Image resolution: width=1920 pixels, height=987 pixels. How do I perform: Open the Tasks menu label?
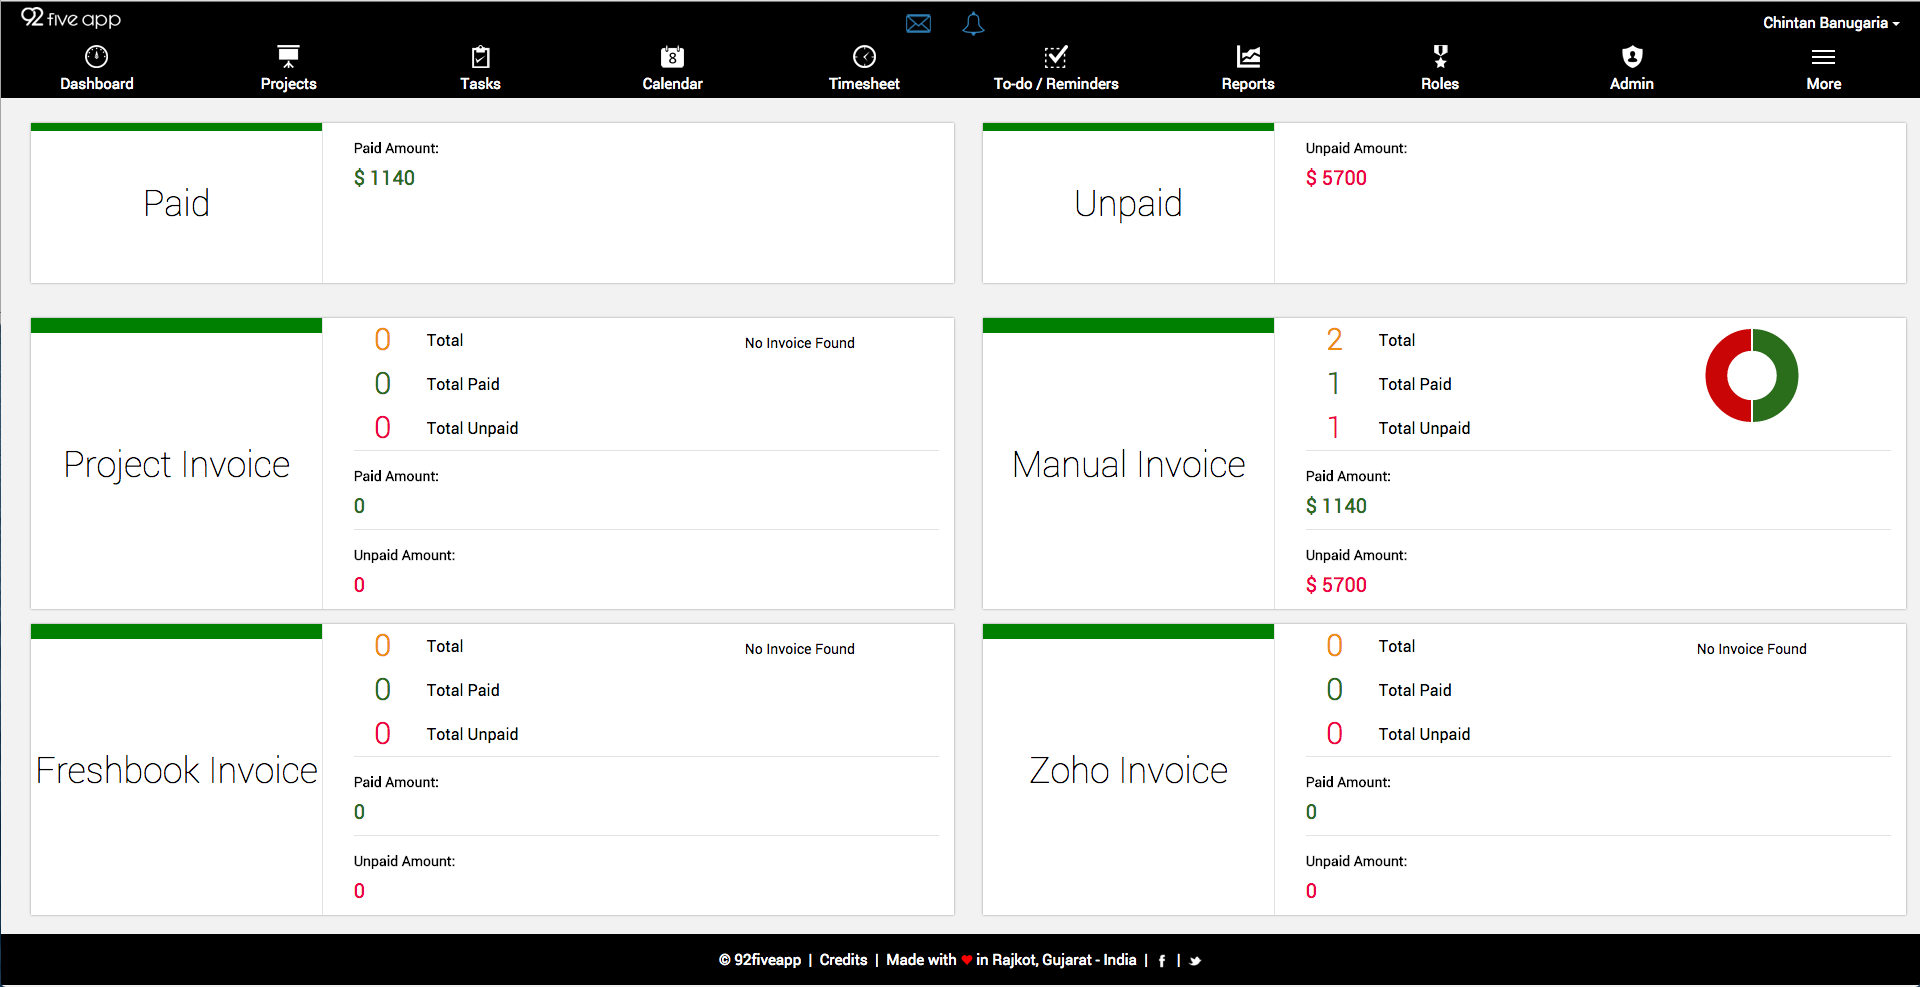480,84
